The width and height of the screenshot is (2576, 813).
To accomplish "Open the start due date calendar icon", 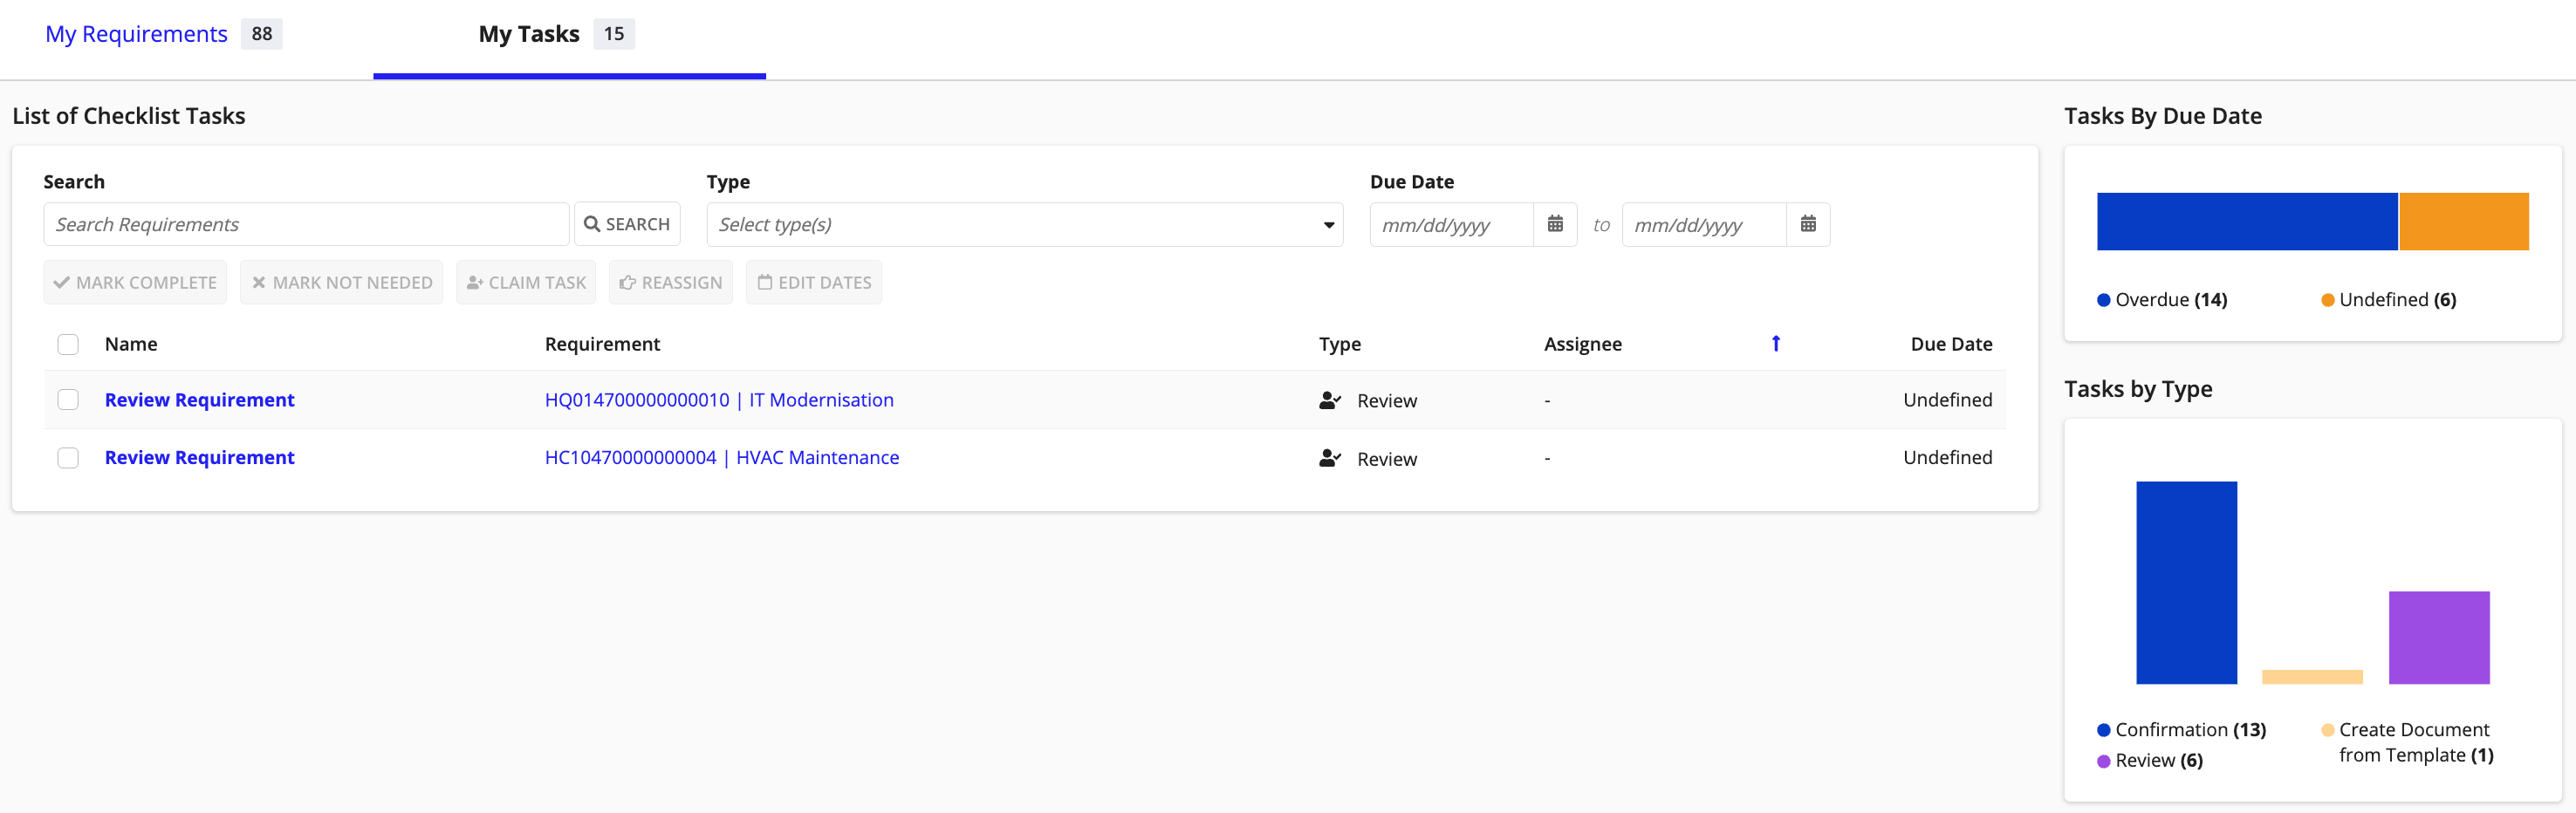I will click(x=1555, y=224).
